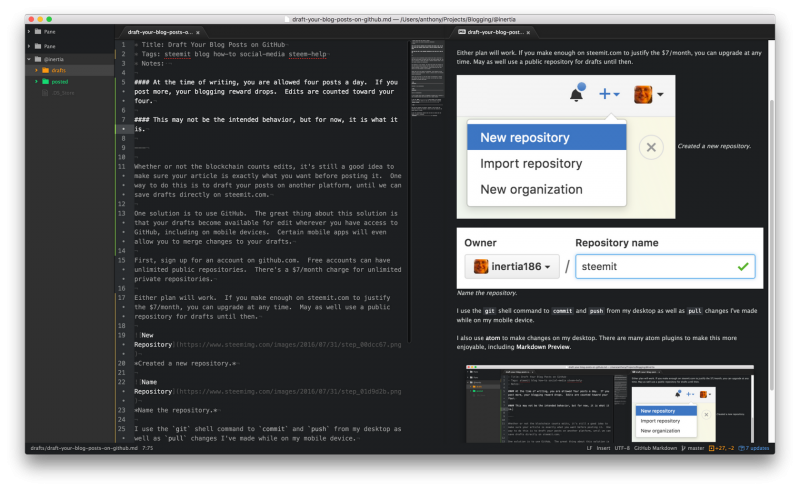800x490 pixels.
Task: Click the drafts file path in status bar
Action: coord(84,448)
